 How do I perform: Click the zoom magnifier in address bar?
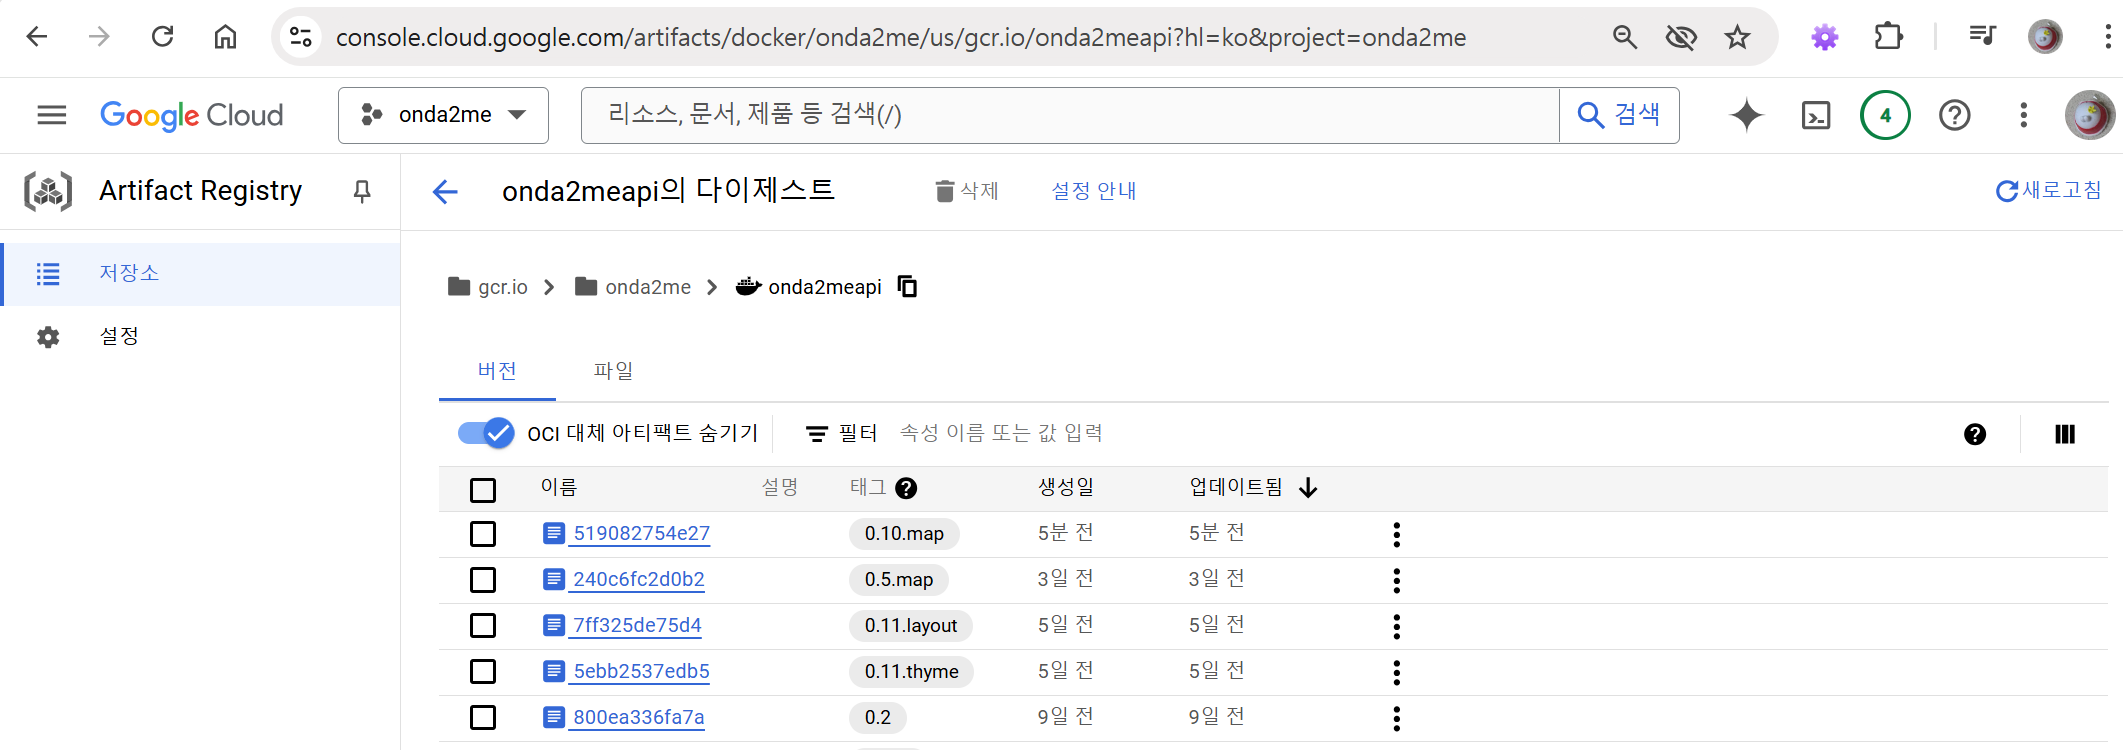1625,37
